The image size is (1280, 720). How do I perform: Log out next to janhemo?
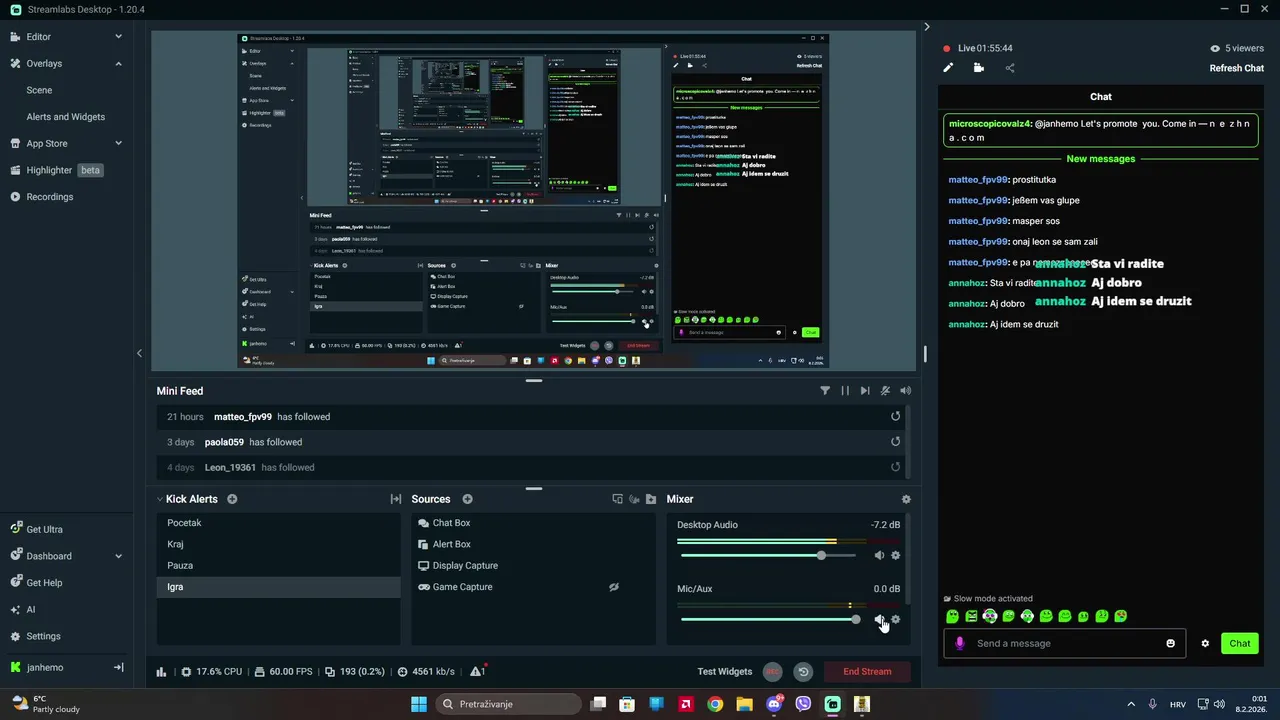pos(118,667)
